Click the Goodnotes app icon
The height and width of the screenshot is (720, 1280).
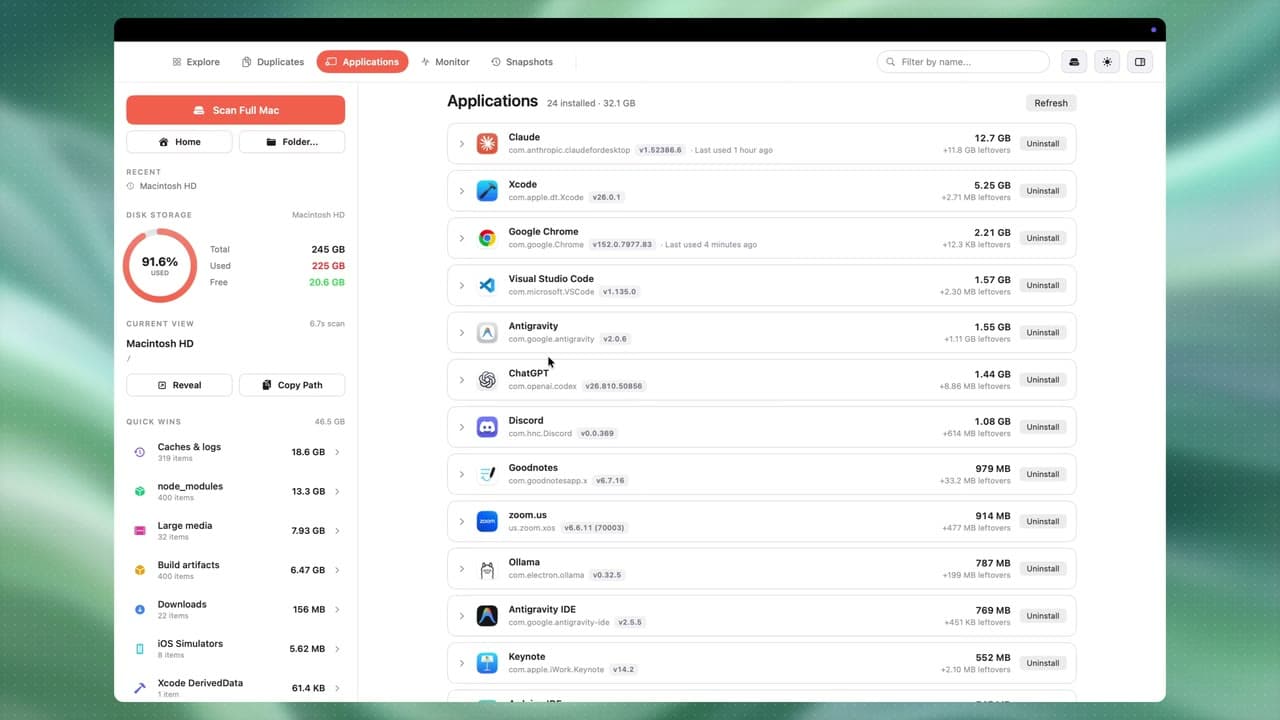(x=487, y=474)
